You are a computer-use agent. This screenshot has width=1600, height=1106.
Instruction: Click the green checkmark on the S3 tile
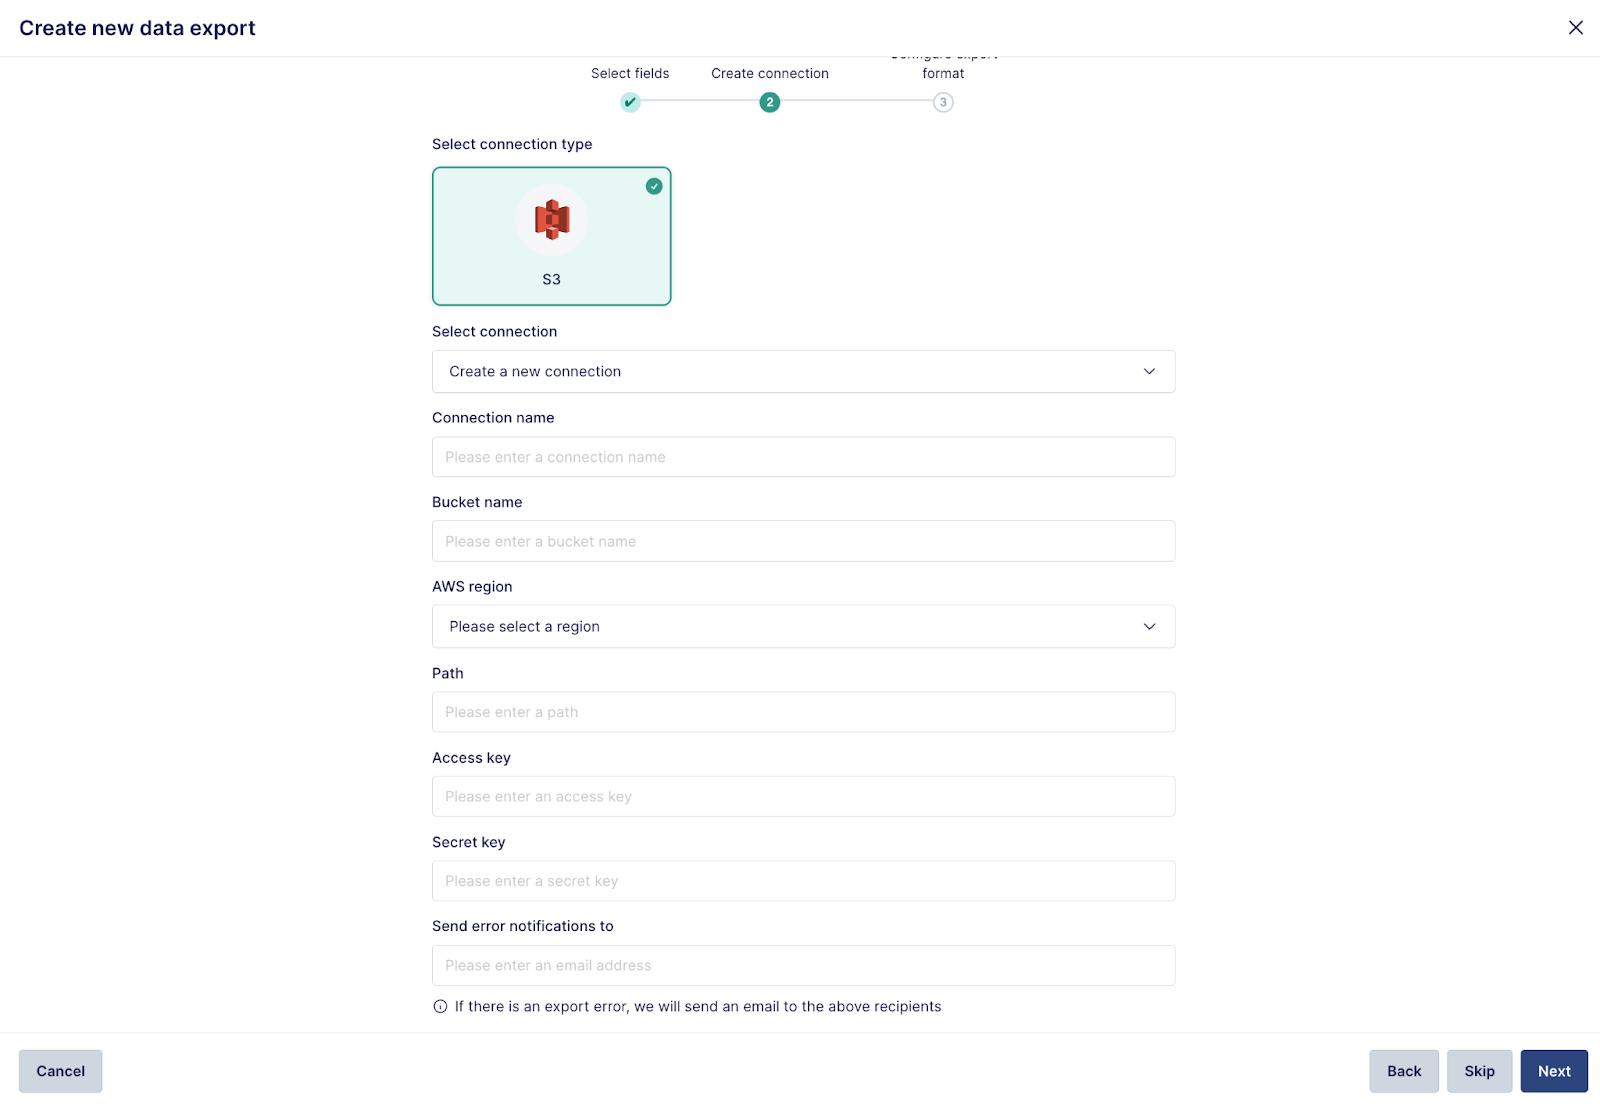pos(655,186)
